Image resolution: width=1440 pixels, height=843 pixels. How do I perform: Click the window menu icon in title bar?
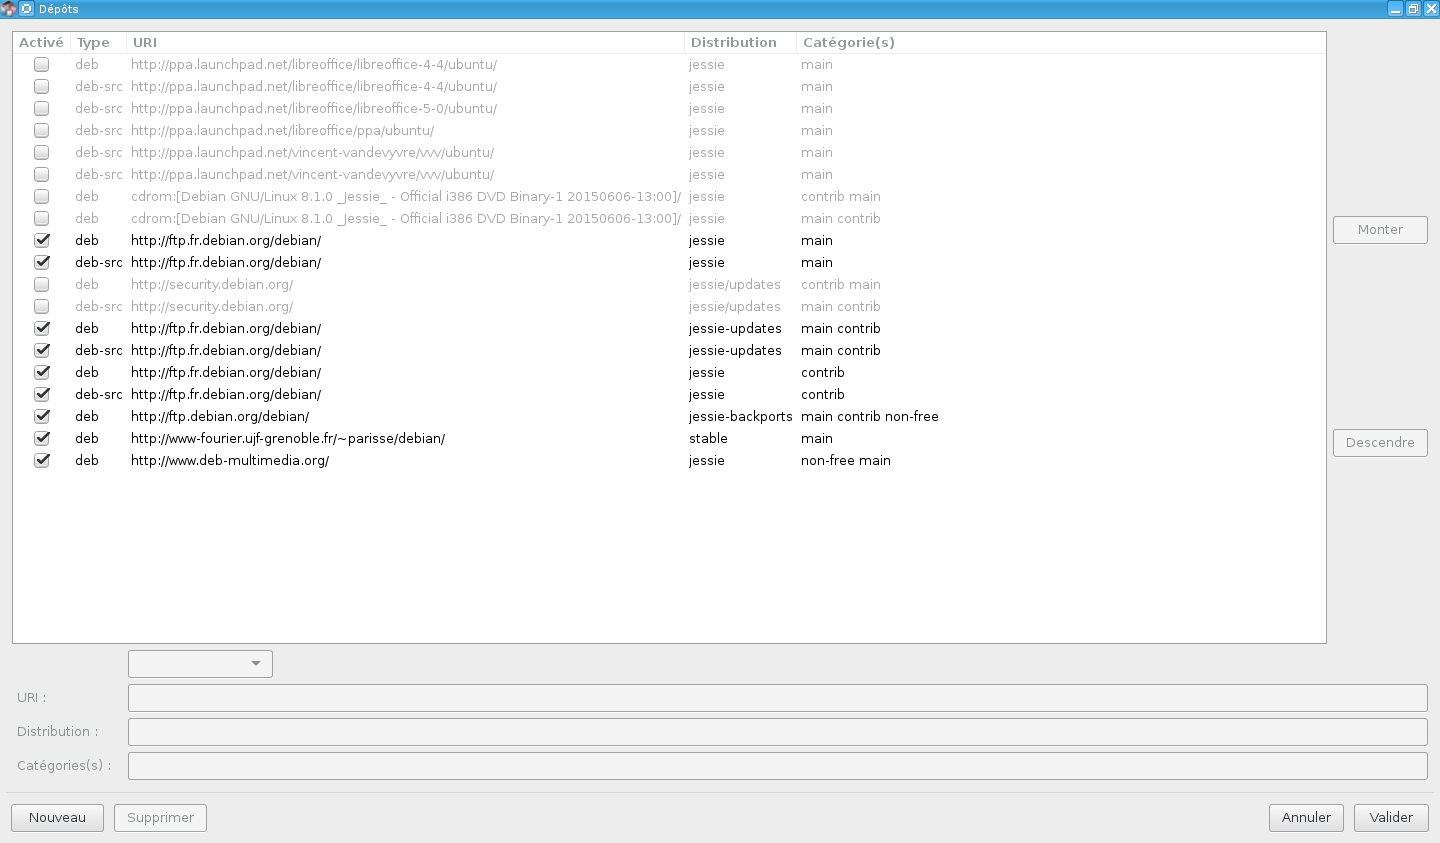[x=9, y=9]
